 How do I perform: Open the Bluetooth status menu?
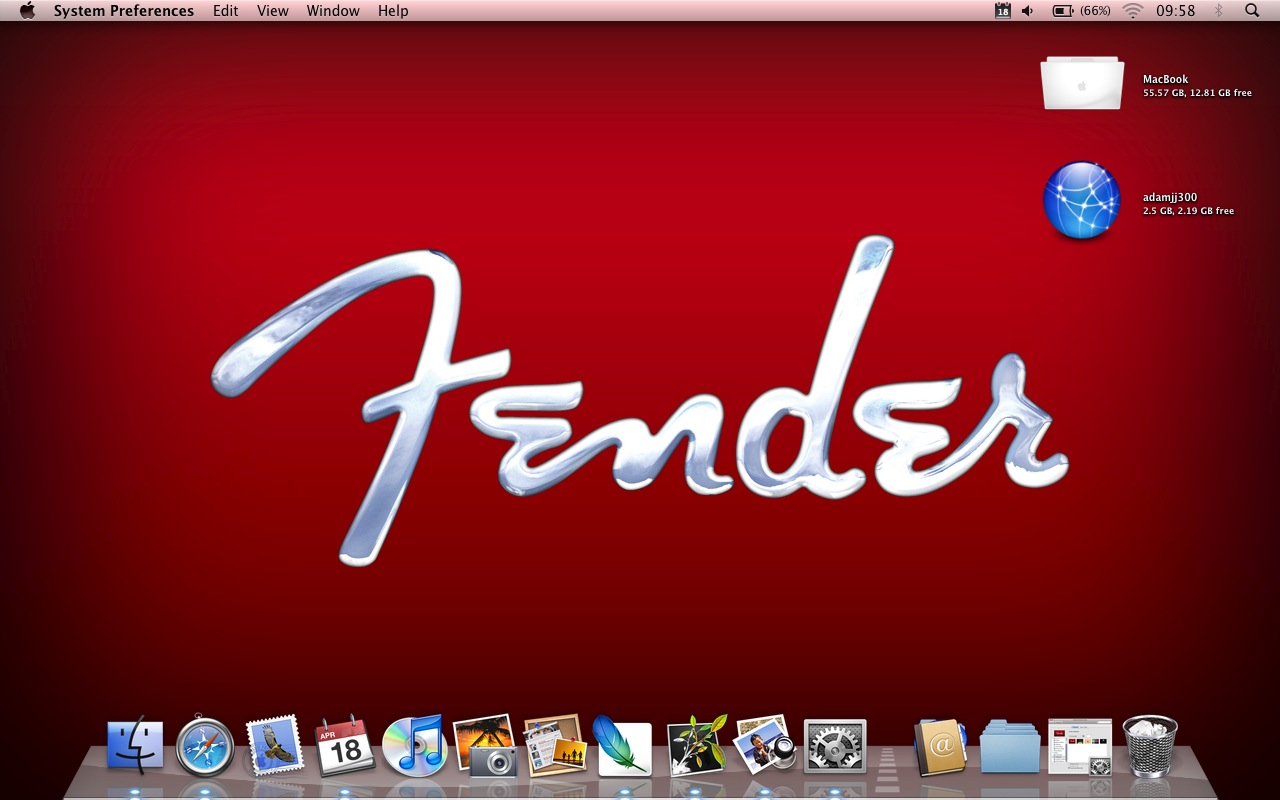(1219, 11)
